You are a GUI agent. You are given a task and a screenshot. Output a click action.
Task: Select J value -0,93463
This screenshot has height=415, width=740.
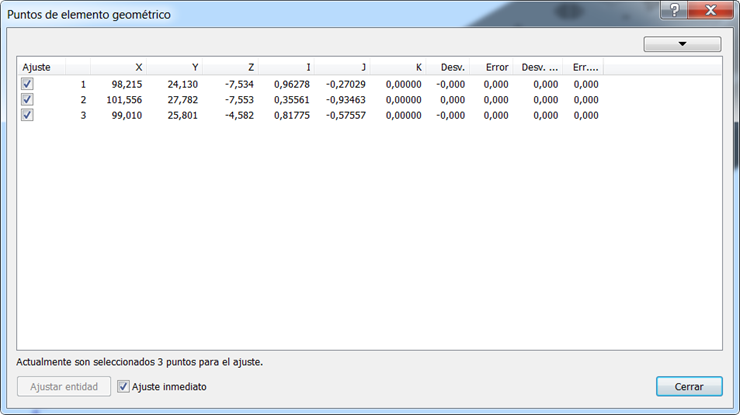(x=345, y=100)
